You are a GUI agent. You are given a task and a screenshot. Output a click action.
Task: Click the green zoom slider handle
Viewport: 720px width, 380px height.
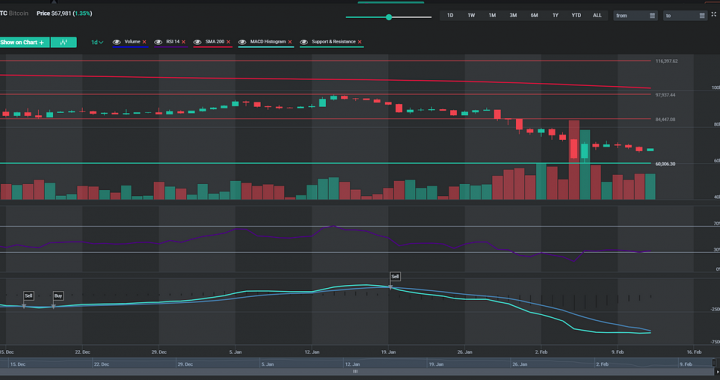click(x=389, y=17)
